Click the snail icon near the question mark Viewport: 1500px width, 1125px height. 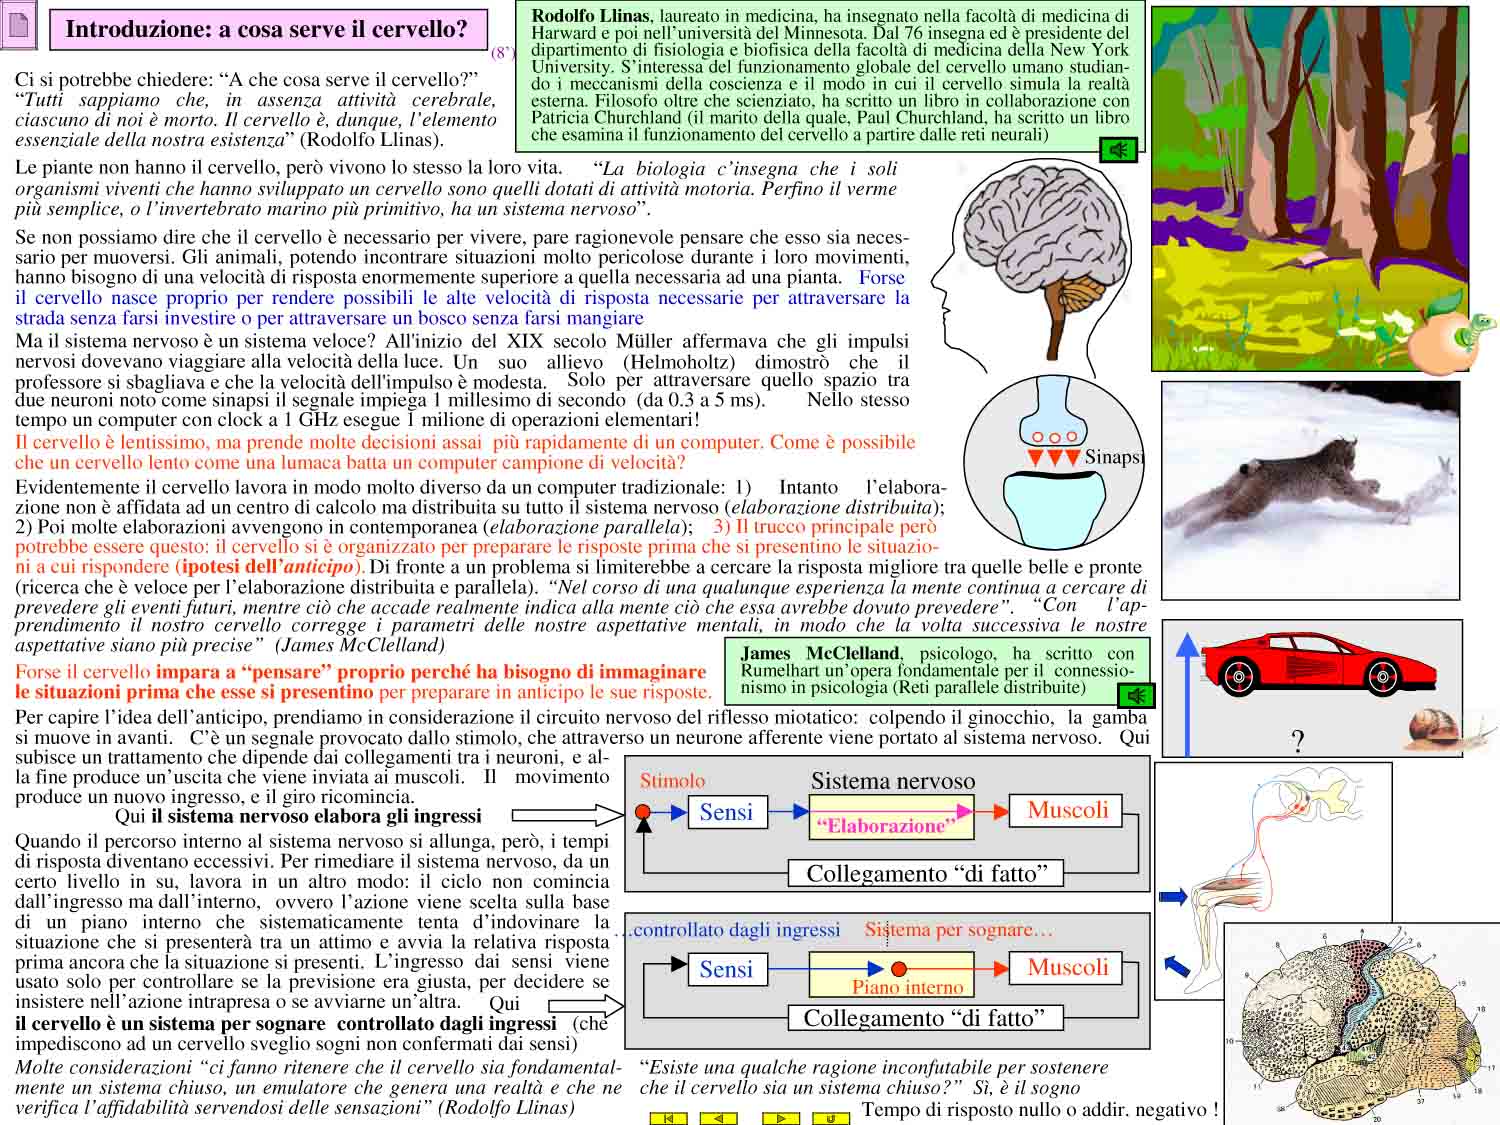[x=1444, y=729]
